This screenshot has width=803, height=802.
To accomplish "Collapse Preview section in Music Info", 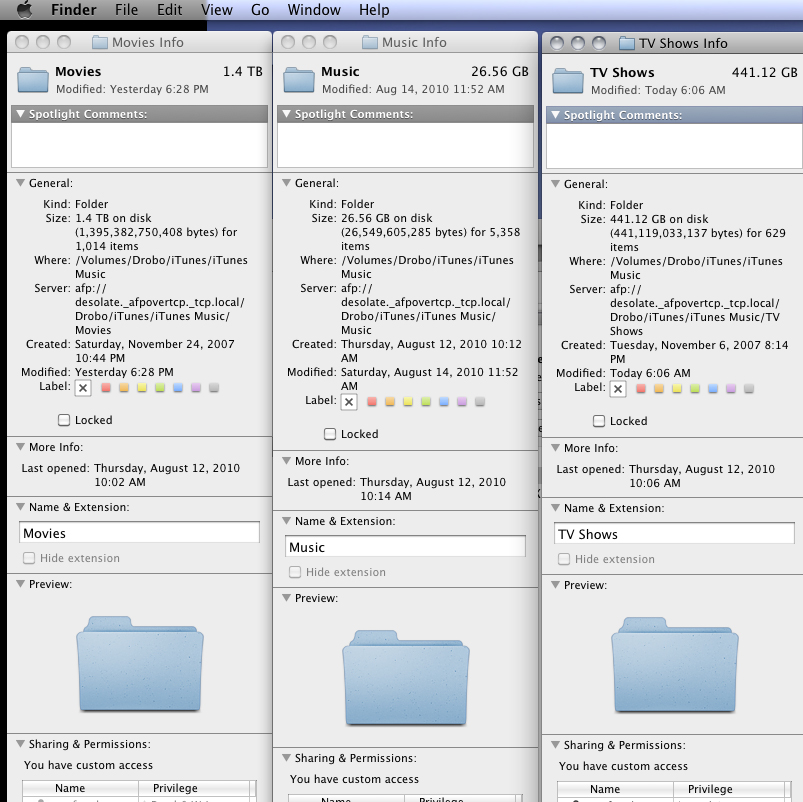I will (x=287, y=598).
